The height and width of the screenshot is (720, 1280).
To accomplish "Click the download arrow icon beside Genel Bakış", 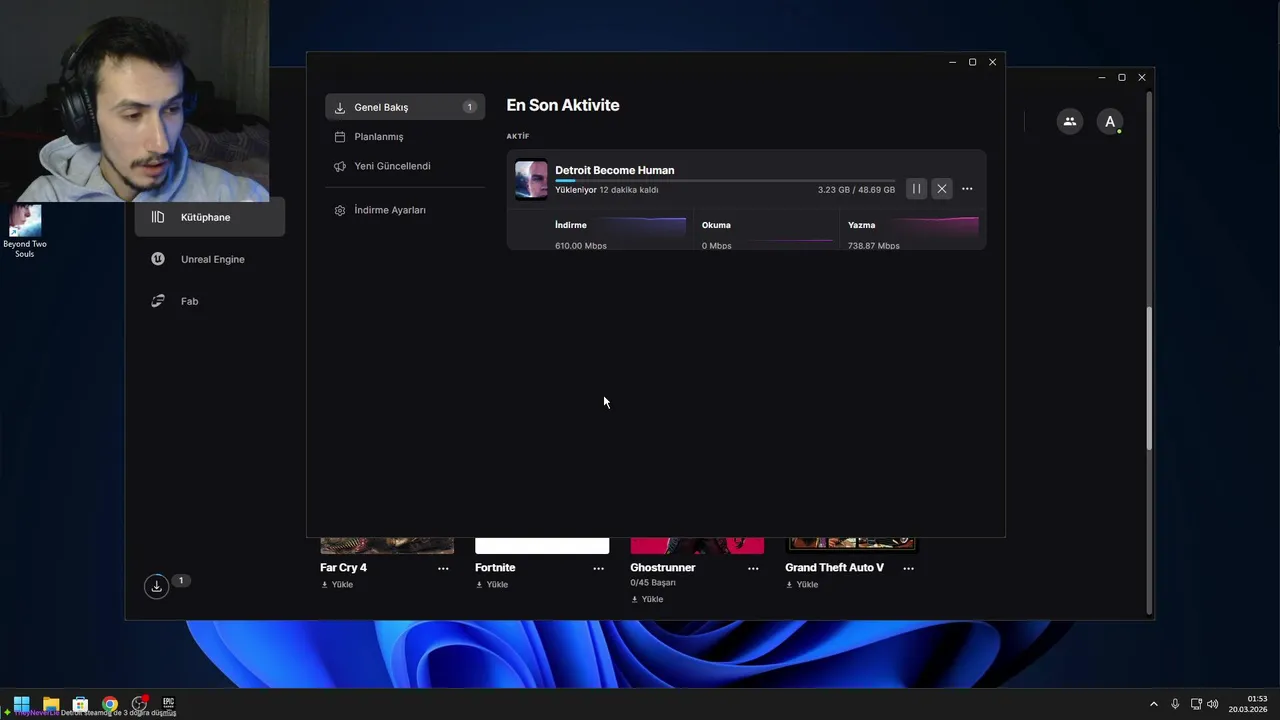I will tap(340, 107).
